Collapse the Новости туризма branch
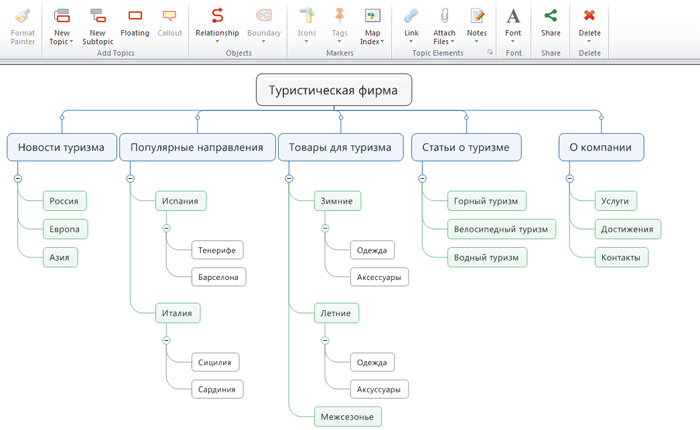 pos(18,179)
